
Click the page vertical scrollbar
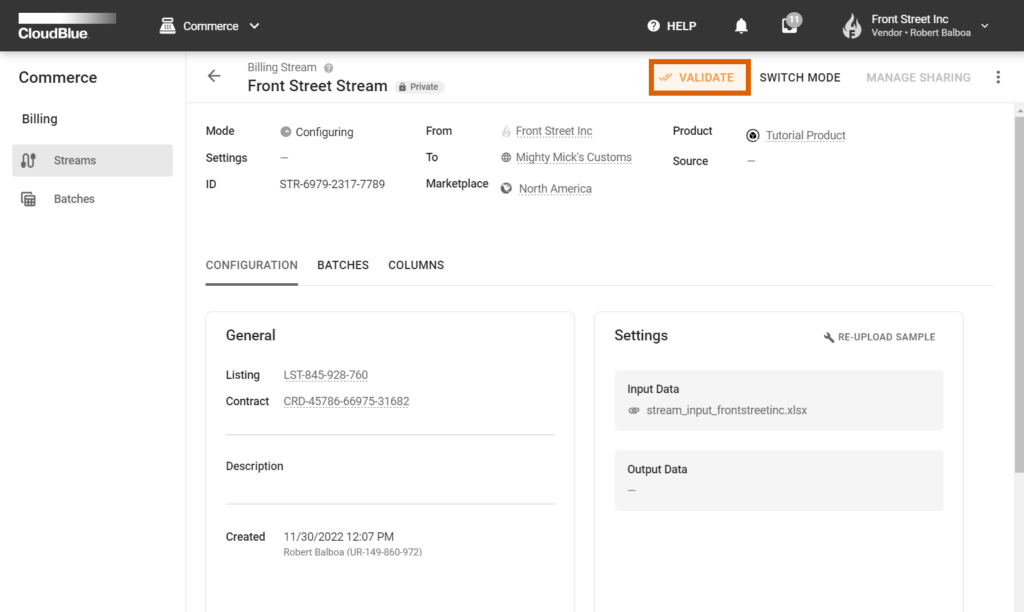[1019, 294]
